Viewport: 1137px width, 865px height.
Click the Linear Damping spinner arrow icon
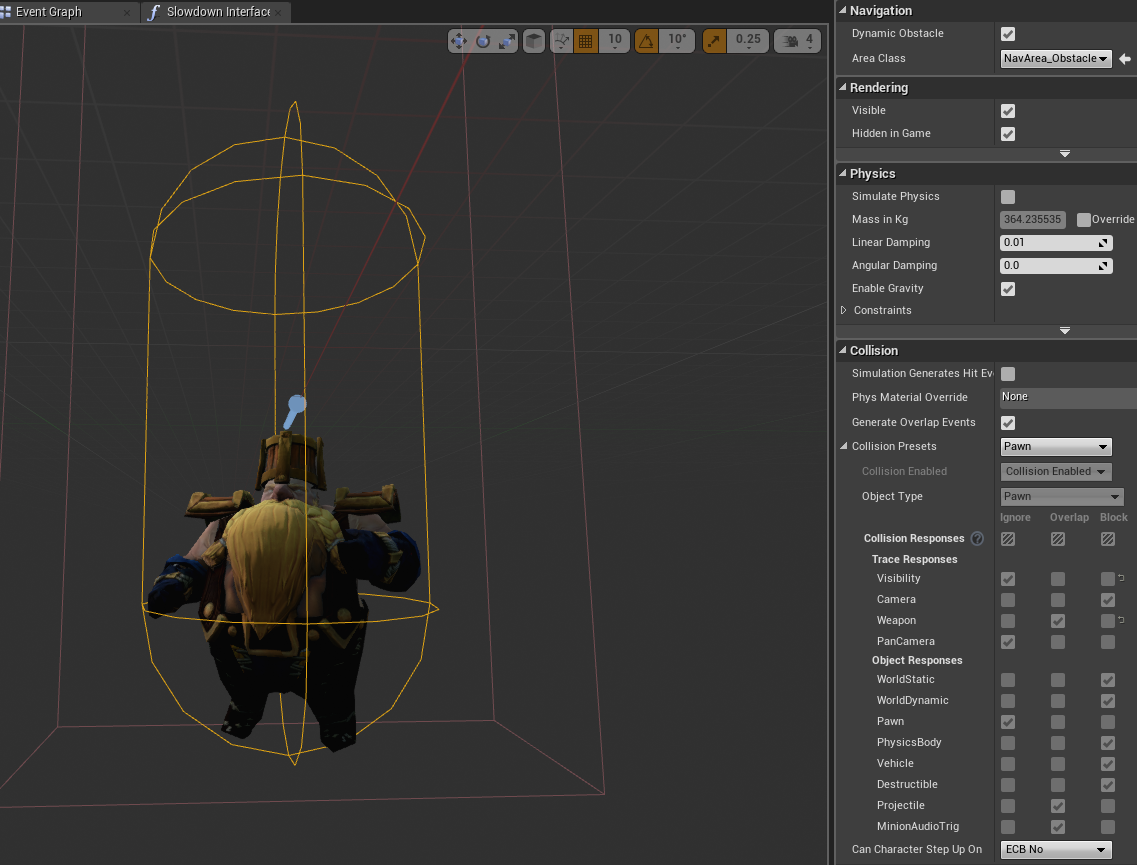pyautogui.click(x=1103, y=243)
